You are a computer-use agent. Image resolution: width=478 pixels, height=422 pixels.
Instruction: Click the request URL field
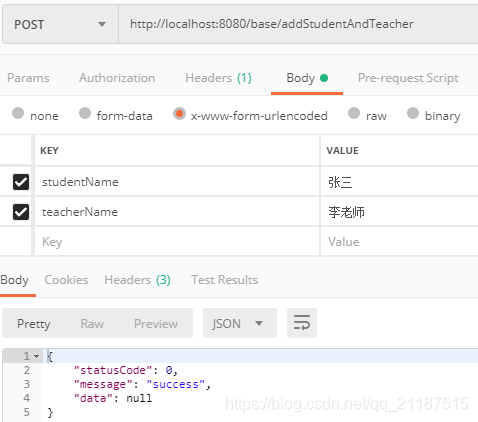(298, 24)
